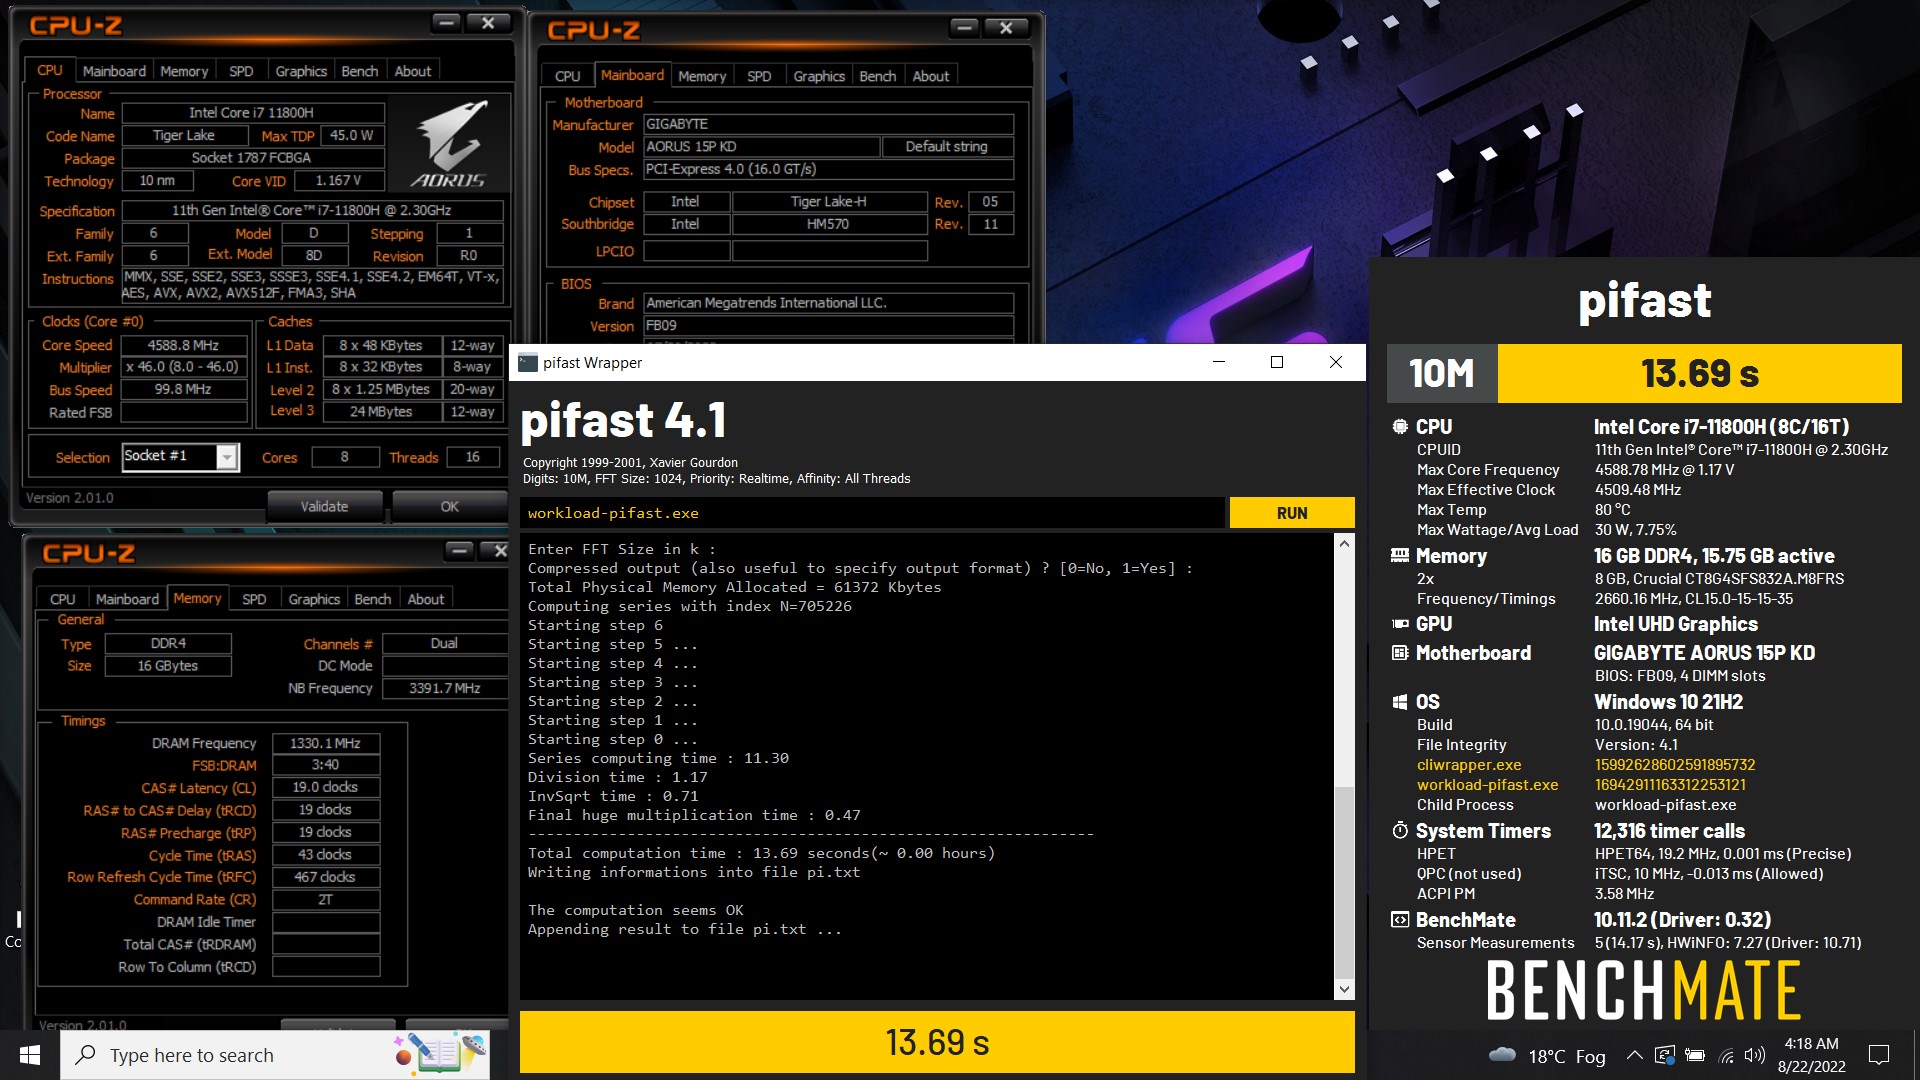Click the search magnifier icon in taskbar
Image resolution: width=1920 pixels, height=1080 pixels.
(87, 1055)
